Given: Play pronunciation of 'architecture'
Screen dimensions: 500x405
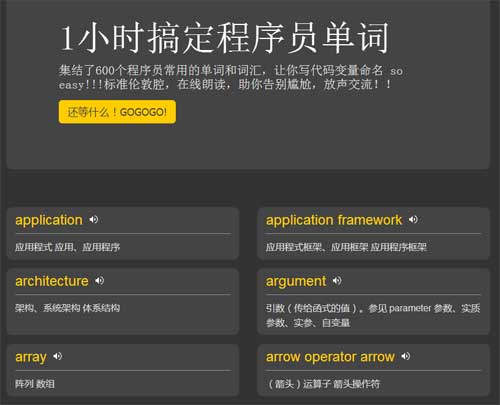Looking at the screenshot, I should pyautogui.click(x=99, y=281).
